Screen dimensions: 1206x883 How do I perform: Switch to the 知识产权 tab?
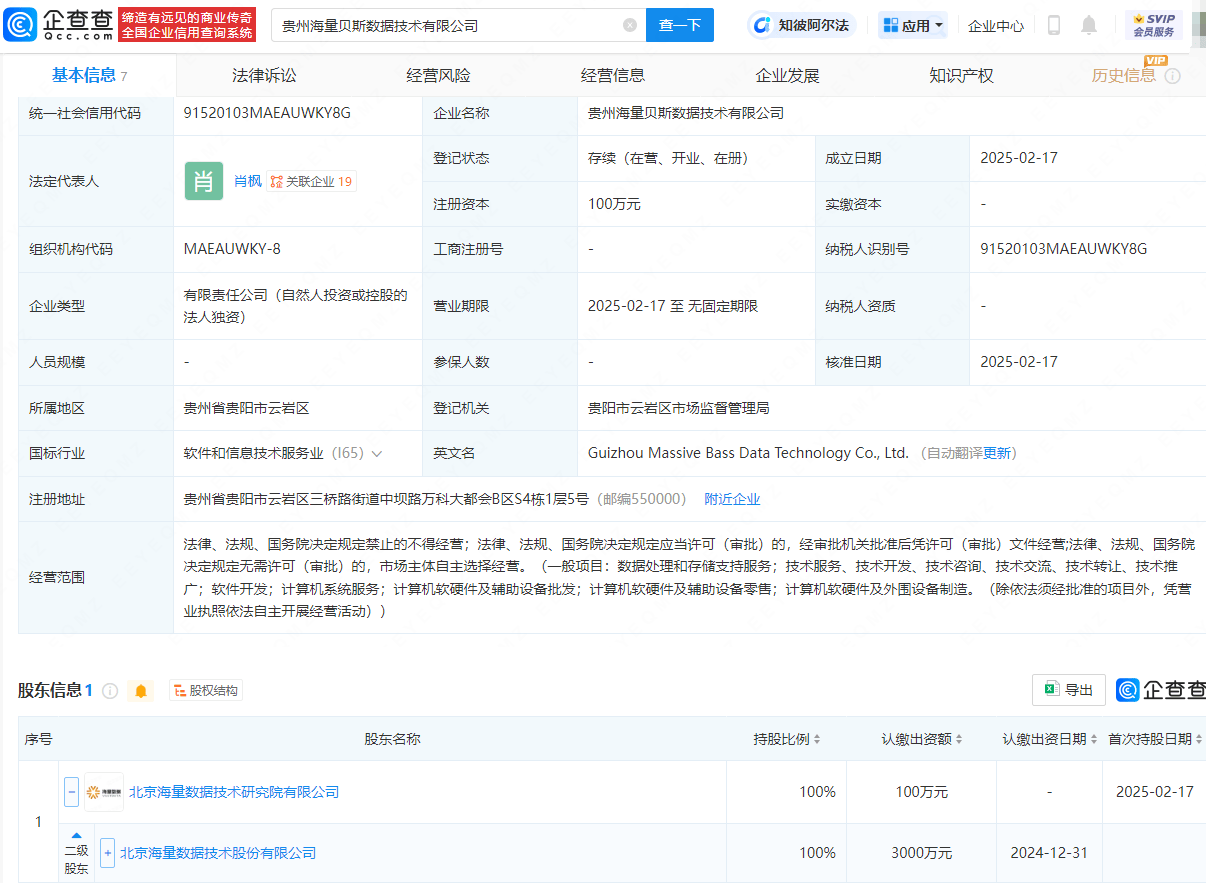coord(961,75)
